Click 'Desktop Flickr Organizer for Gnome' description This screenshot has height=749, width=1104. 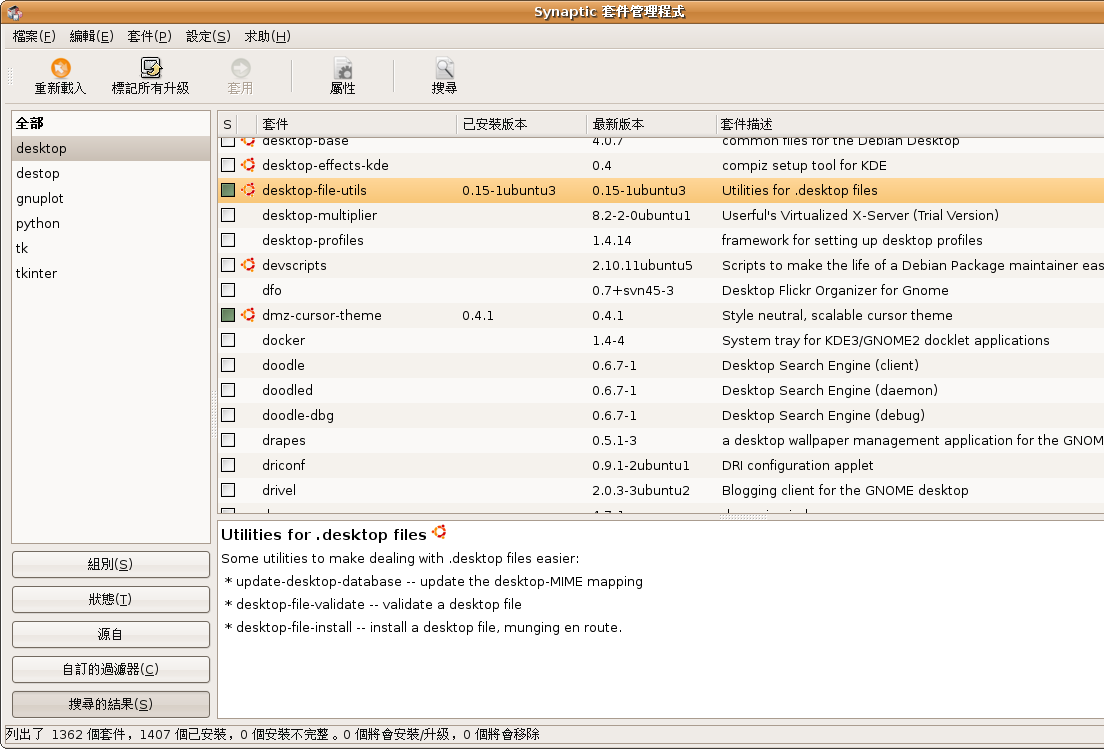[x=835, y=290]
